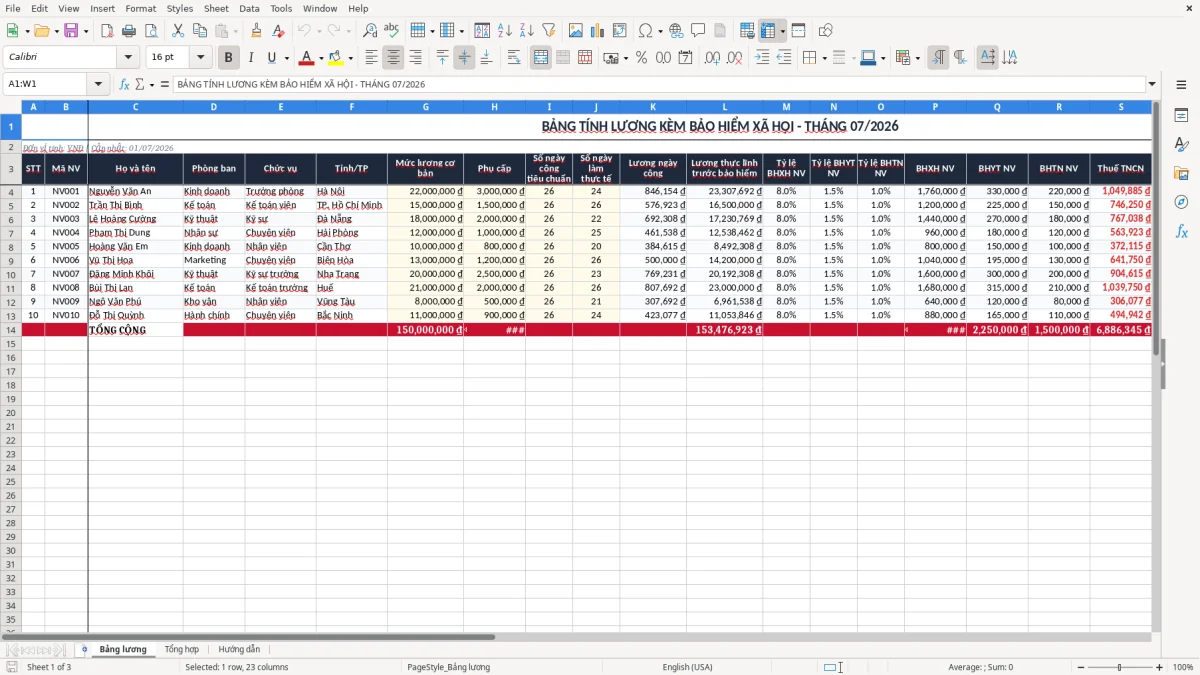Open the Font Size dropdown arrow

201,58
